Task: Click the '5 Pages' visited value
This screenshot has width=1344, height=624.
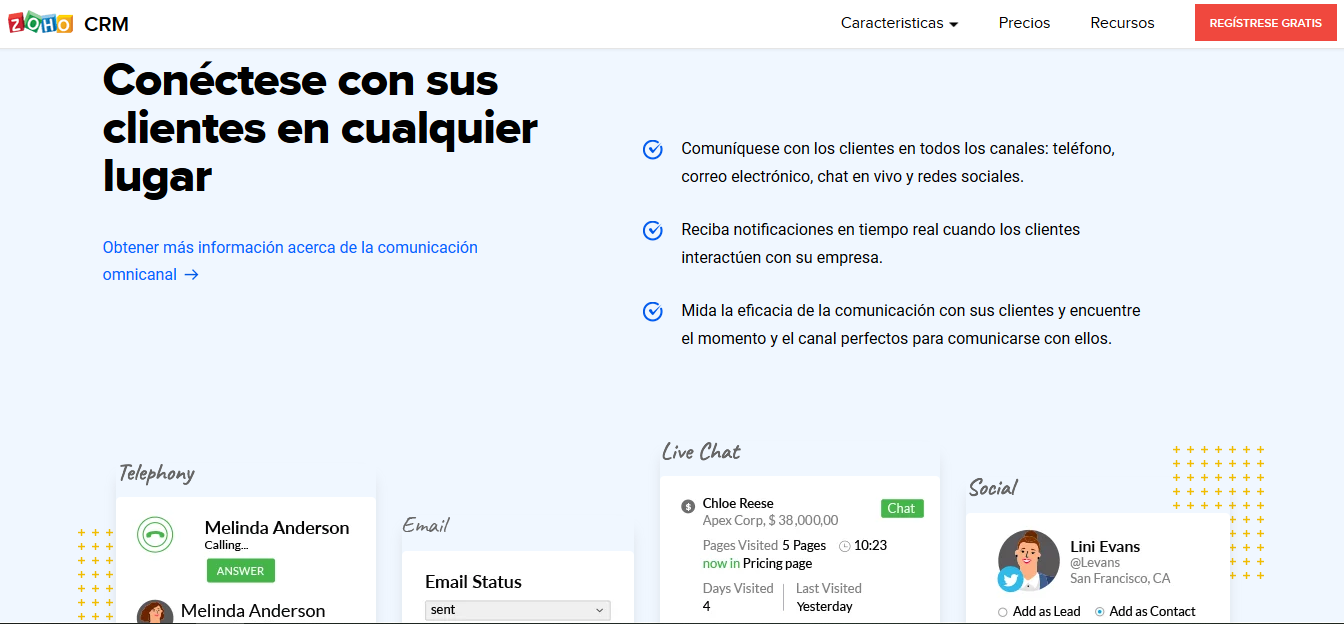Action: click(x=804, y=545)
